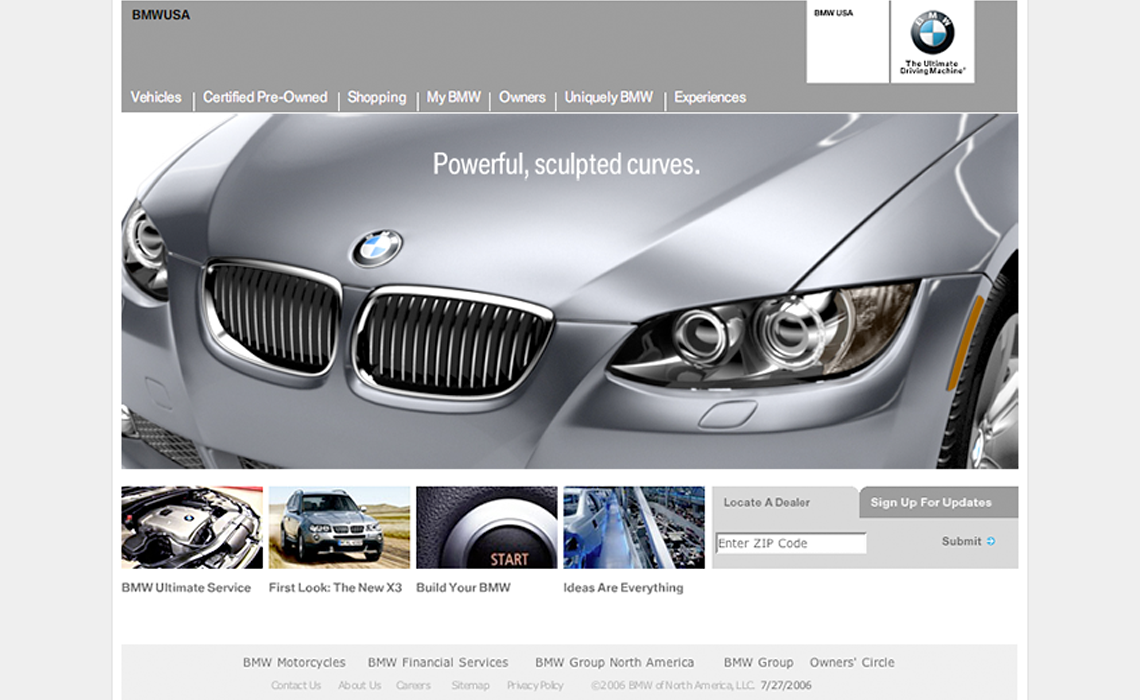Screen dimensions: 1140x700
Task: Click the Careers link
Action: [413, 685]
